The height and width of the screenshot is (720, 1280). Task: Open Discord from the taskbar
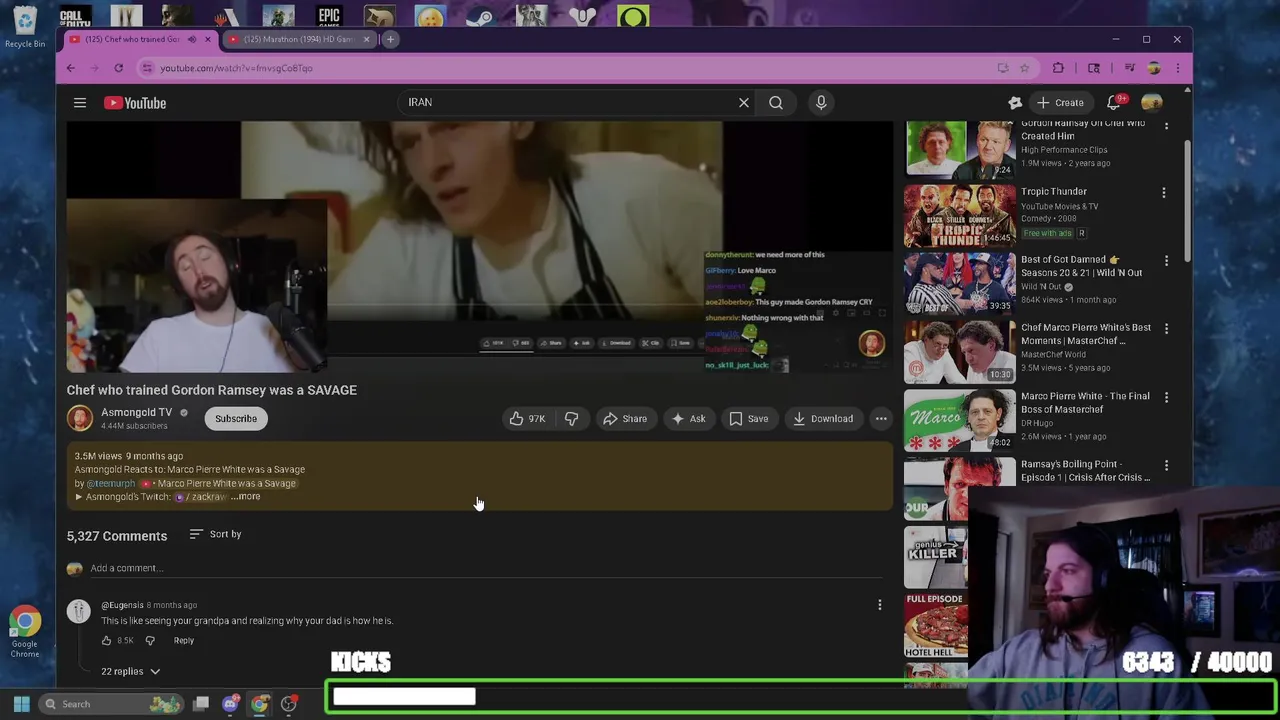click(x=230, y=704)
